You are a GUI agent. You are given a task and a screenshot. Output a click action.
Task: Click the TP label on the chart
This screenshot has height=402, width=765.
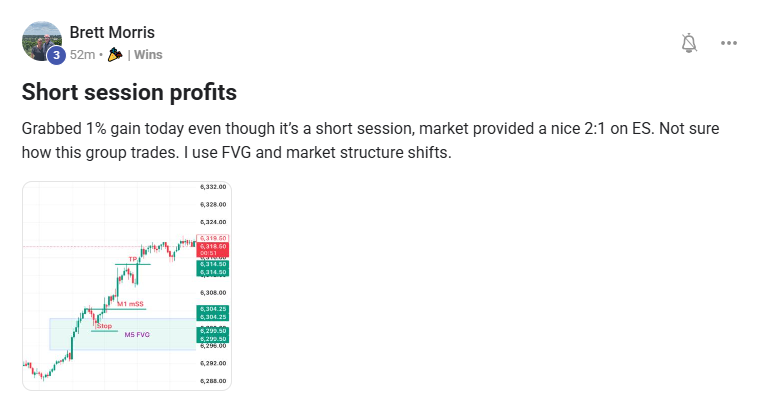coord(132,259)
